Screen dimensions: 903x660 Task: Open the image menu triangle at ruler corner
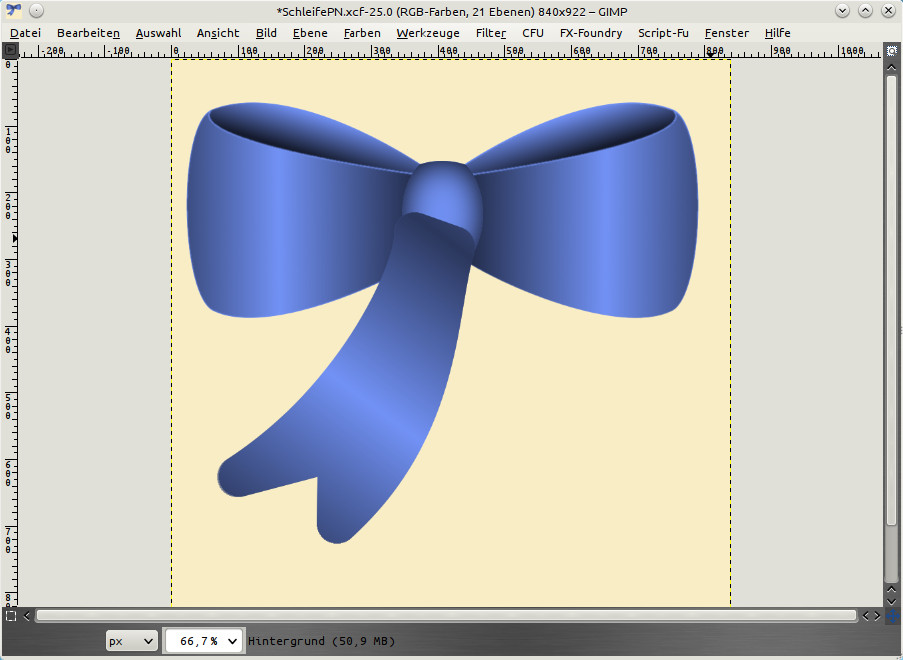[x=10, y=50]
